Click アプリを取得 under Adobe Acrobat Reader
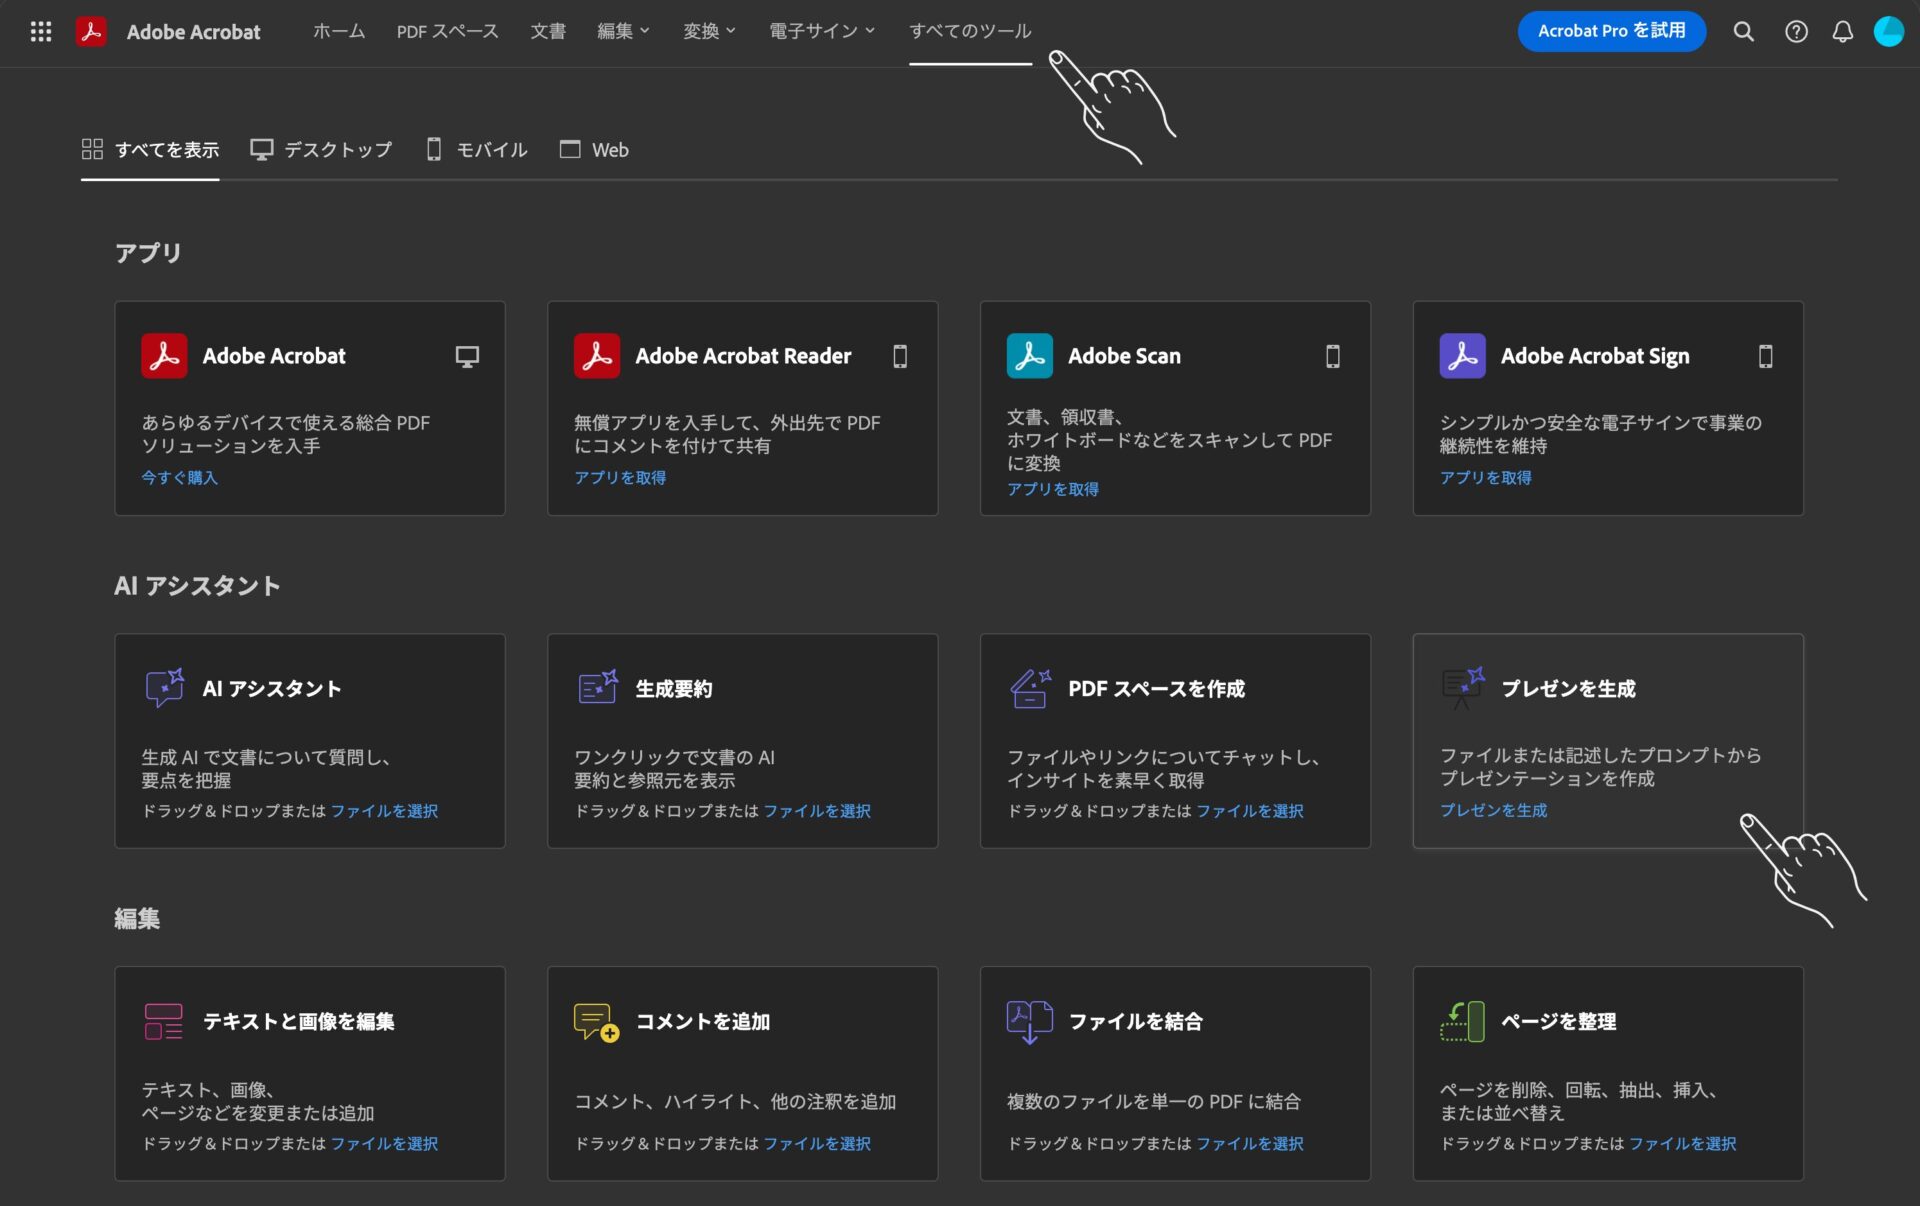 click(x=620, y=478)
